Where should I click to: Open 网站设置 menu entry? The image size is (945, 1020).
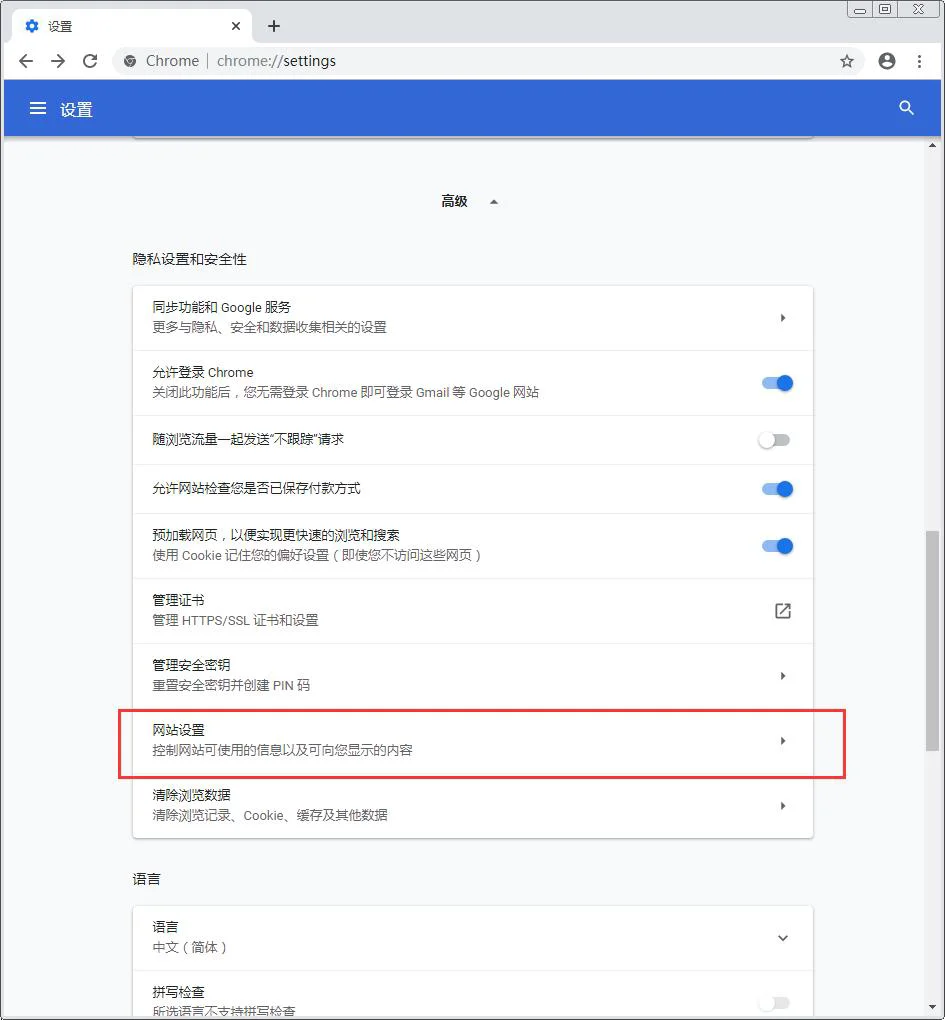tap(473, 741)
